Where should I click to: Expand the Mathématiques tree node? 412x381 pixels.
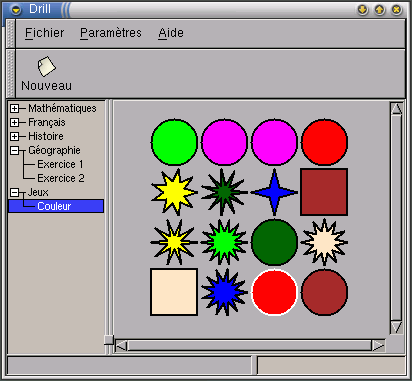pos(14,108)
